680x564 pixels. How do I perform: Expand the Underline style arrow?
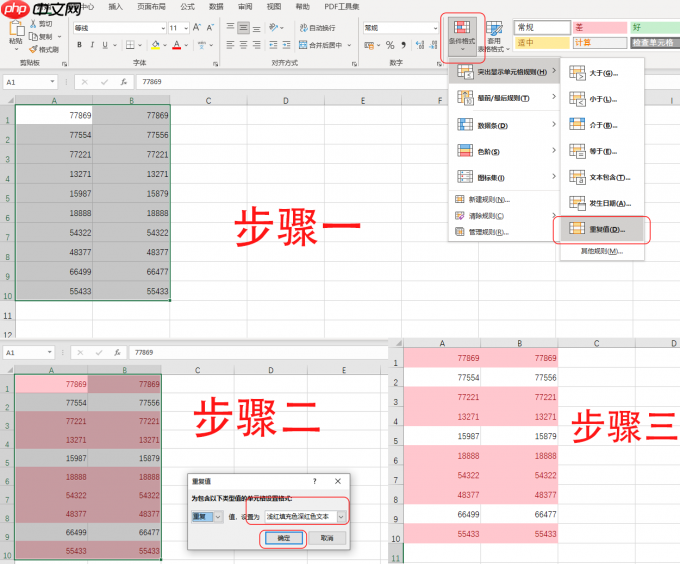coord(115,45)
